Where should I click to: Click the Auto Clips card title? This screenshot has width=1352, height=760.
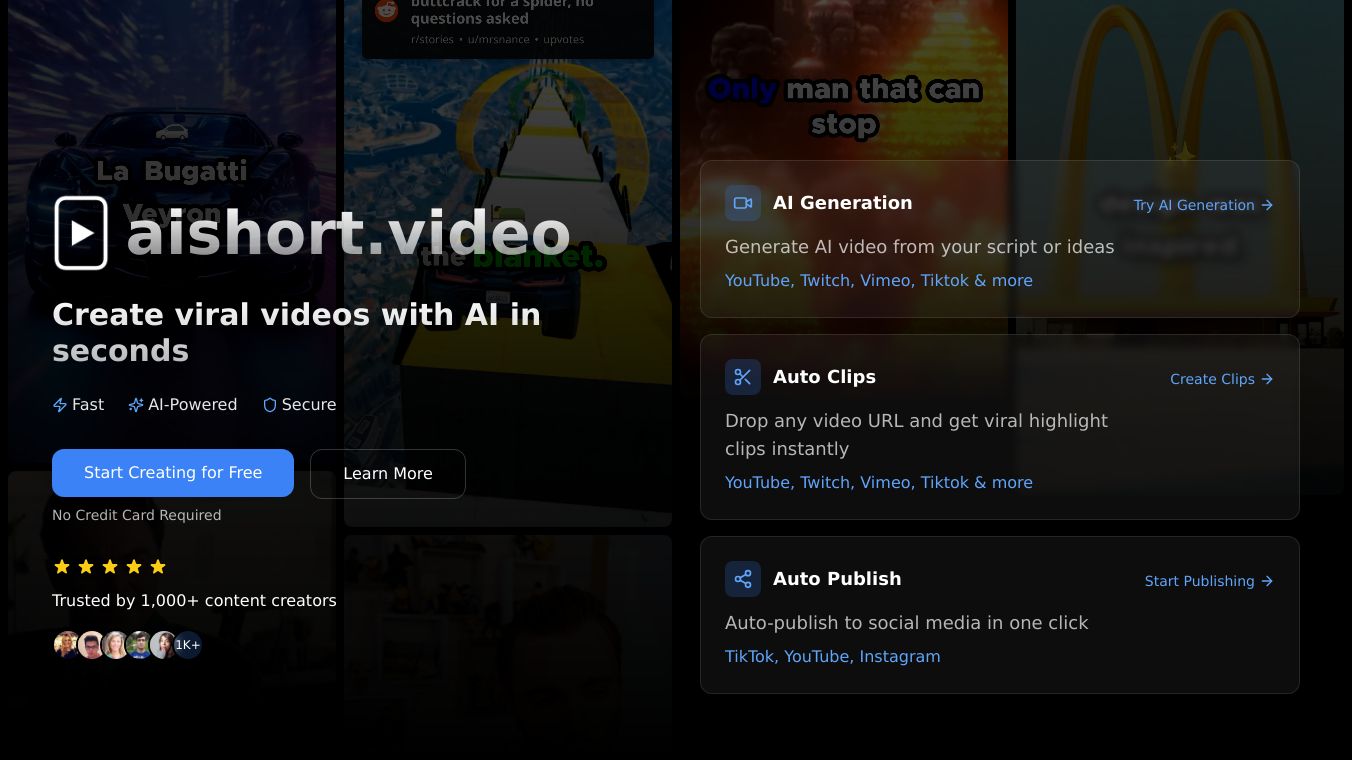point(824,377)
